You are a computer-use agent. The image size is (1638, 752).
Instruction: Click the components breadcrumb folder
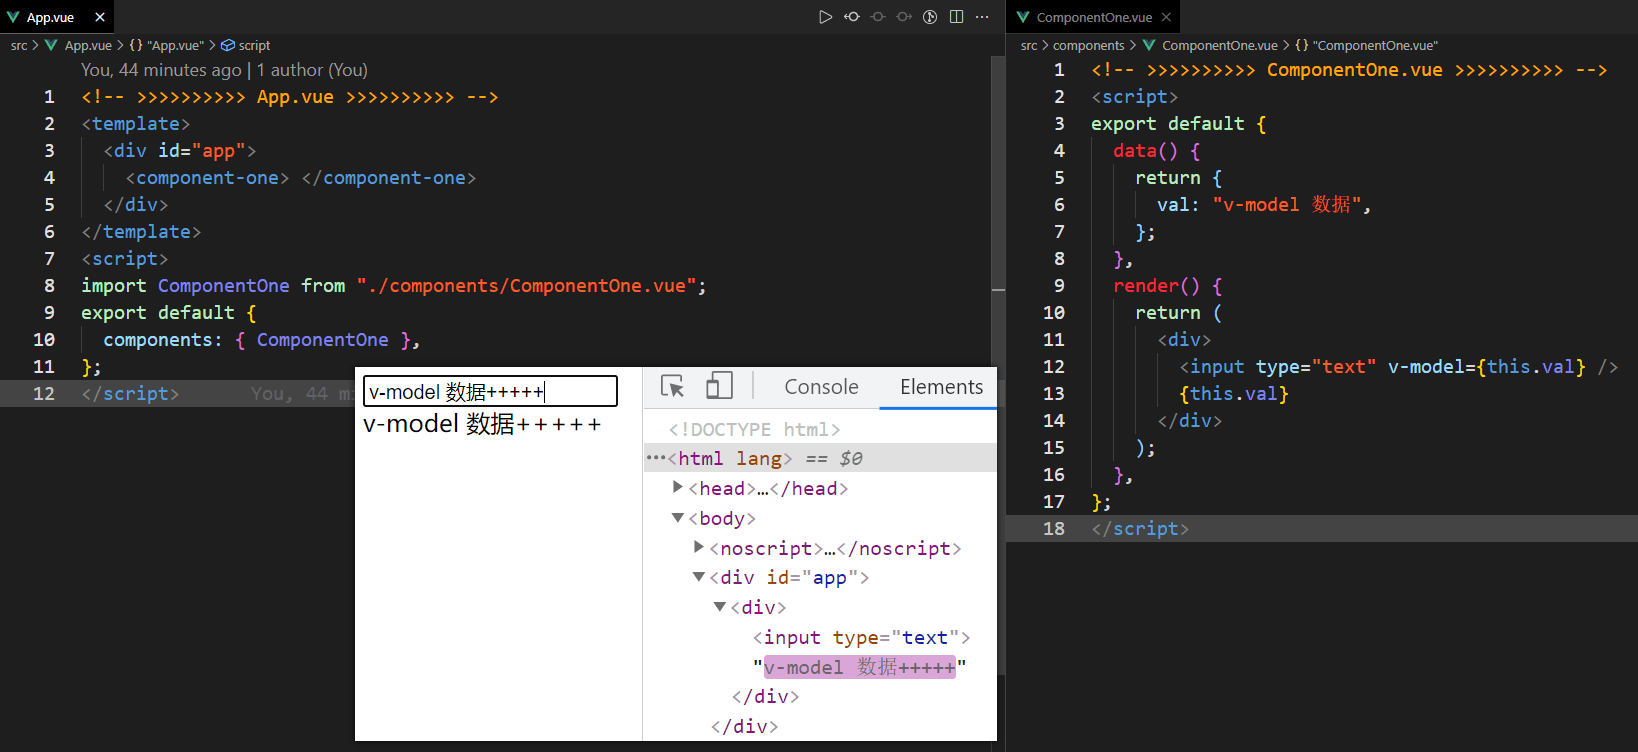coord(1089,45)
